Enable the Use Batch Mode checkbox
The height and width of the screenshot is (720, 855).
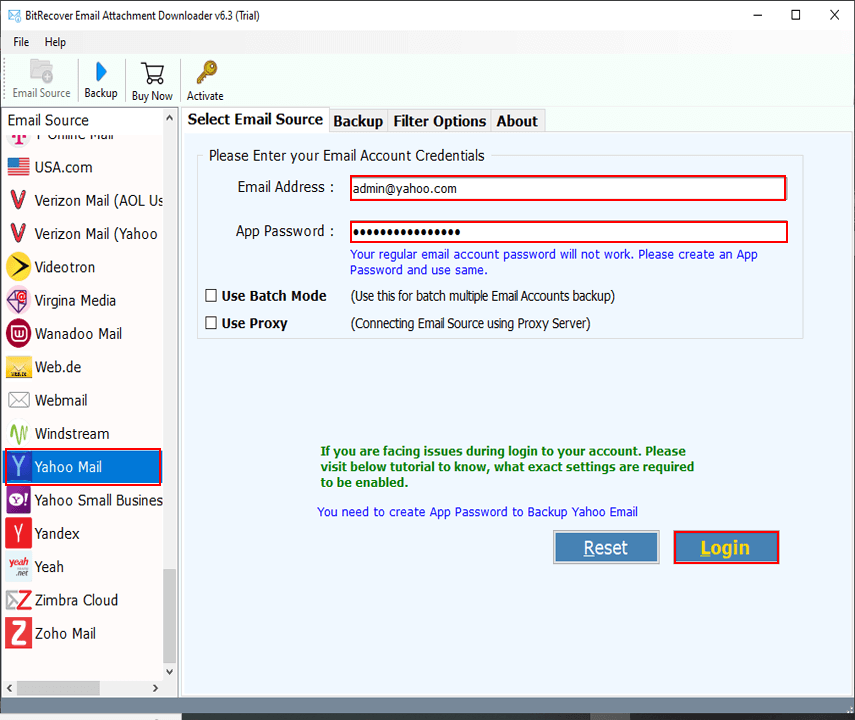point(211,296)
